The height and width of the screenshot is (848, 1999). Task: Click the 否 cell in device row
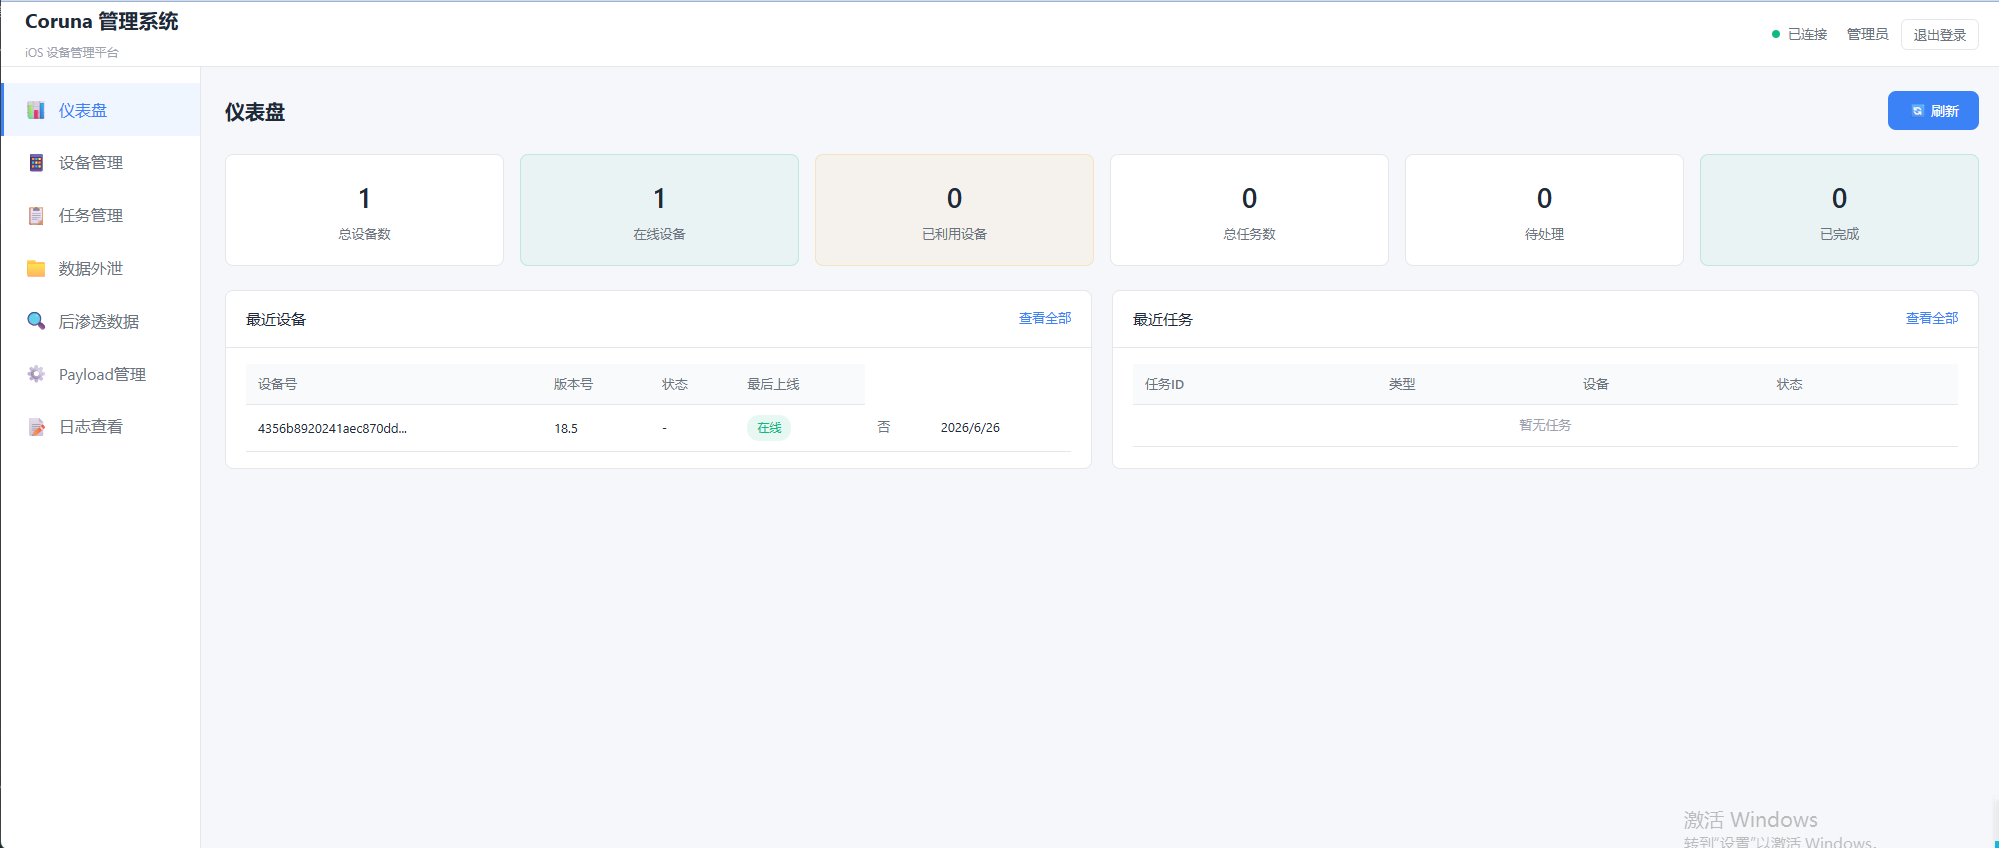(884, 427)
